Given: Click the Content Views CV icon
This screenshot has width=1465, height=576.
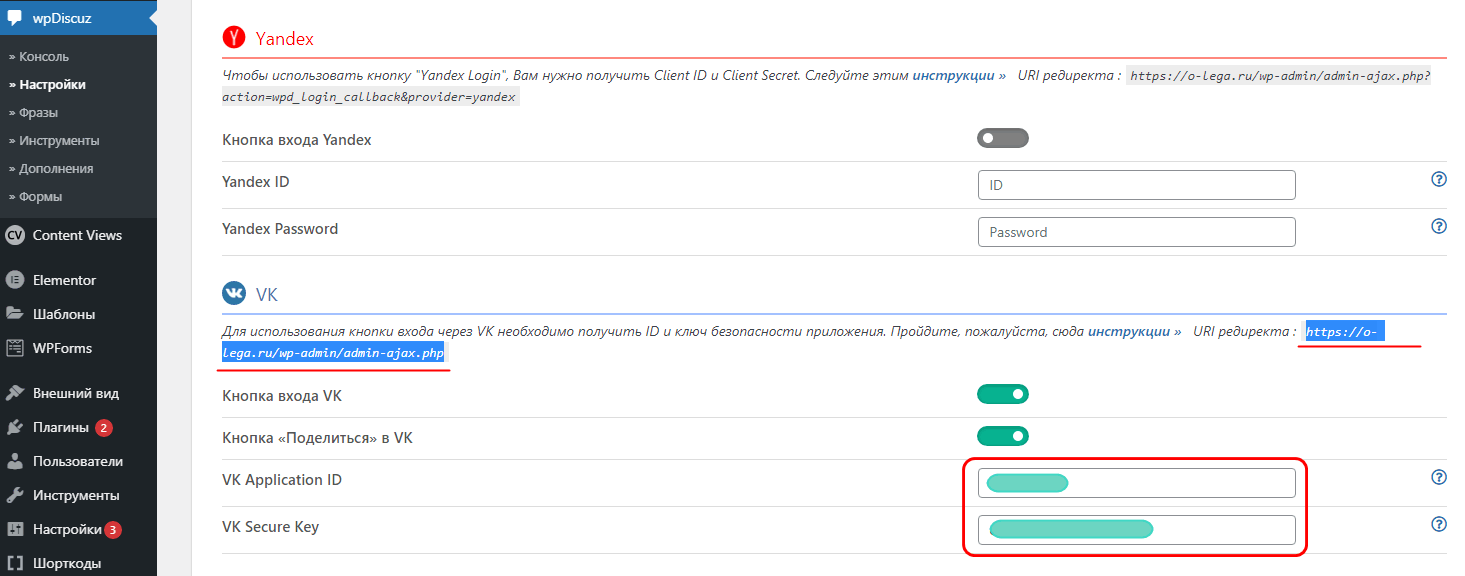Looking at the screenshot, I should coord(15,236).
